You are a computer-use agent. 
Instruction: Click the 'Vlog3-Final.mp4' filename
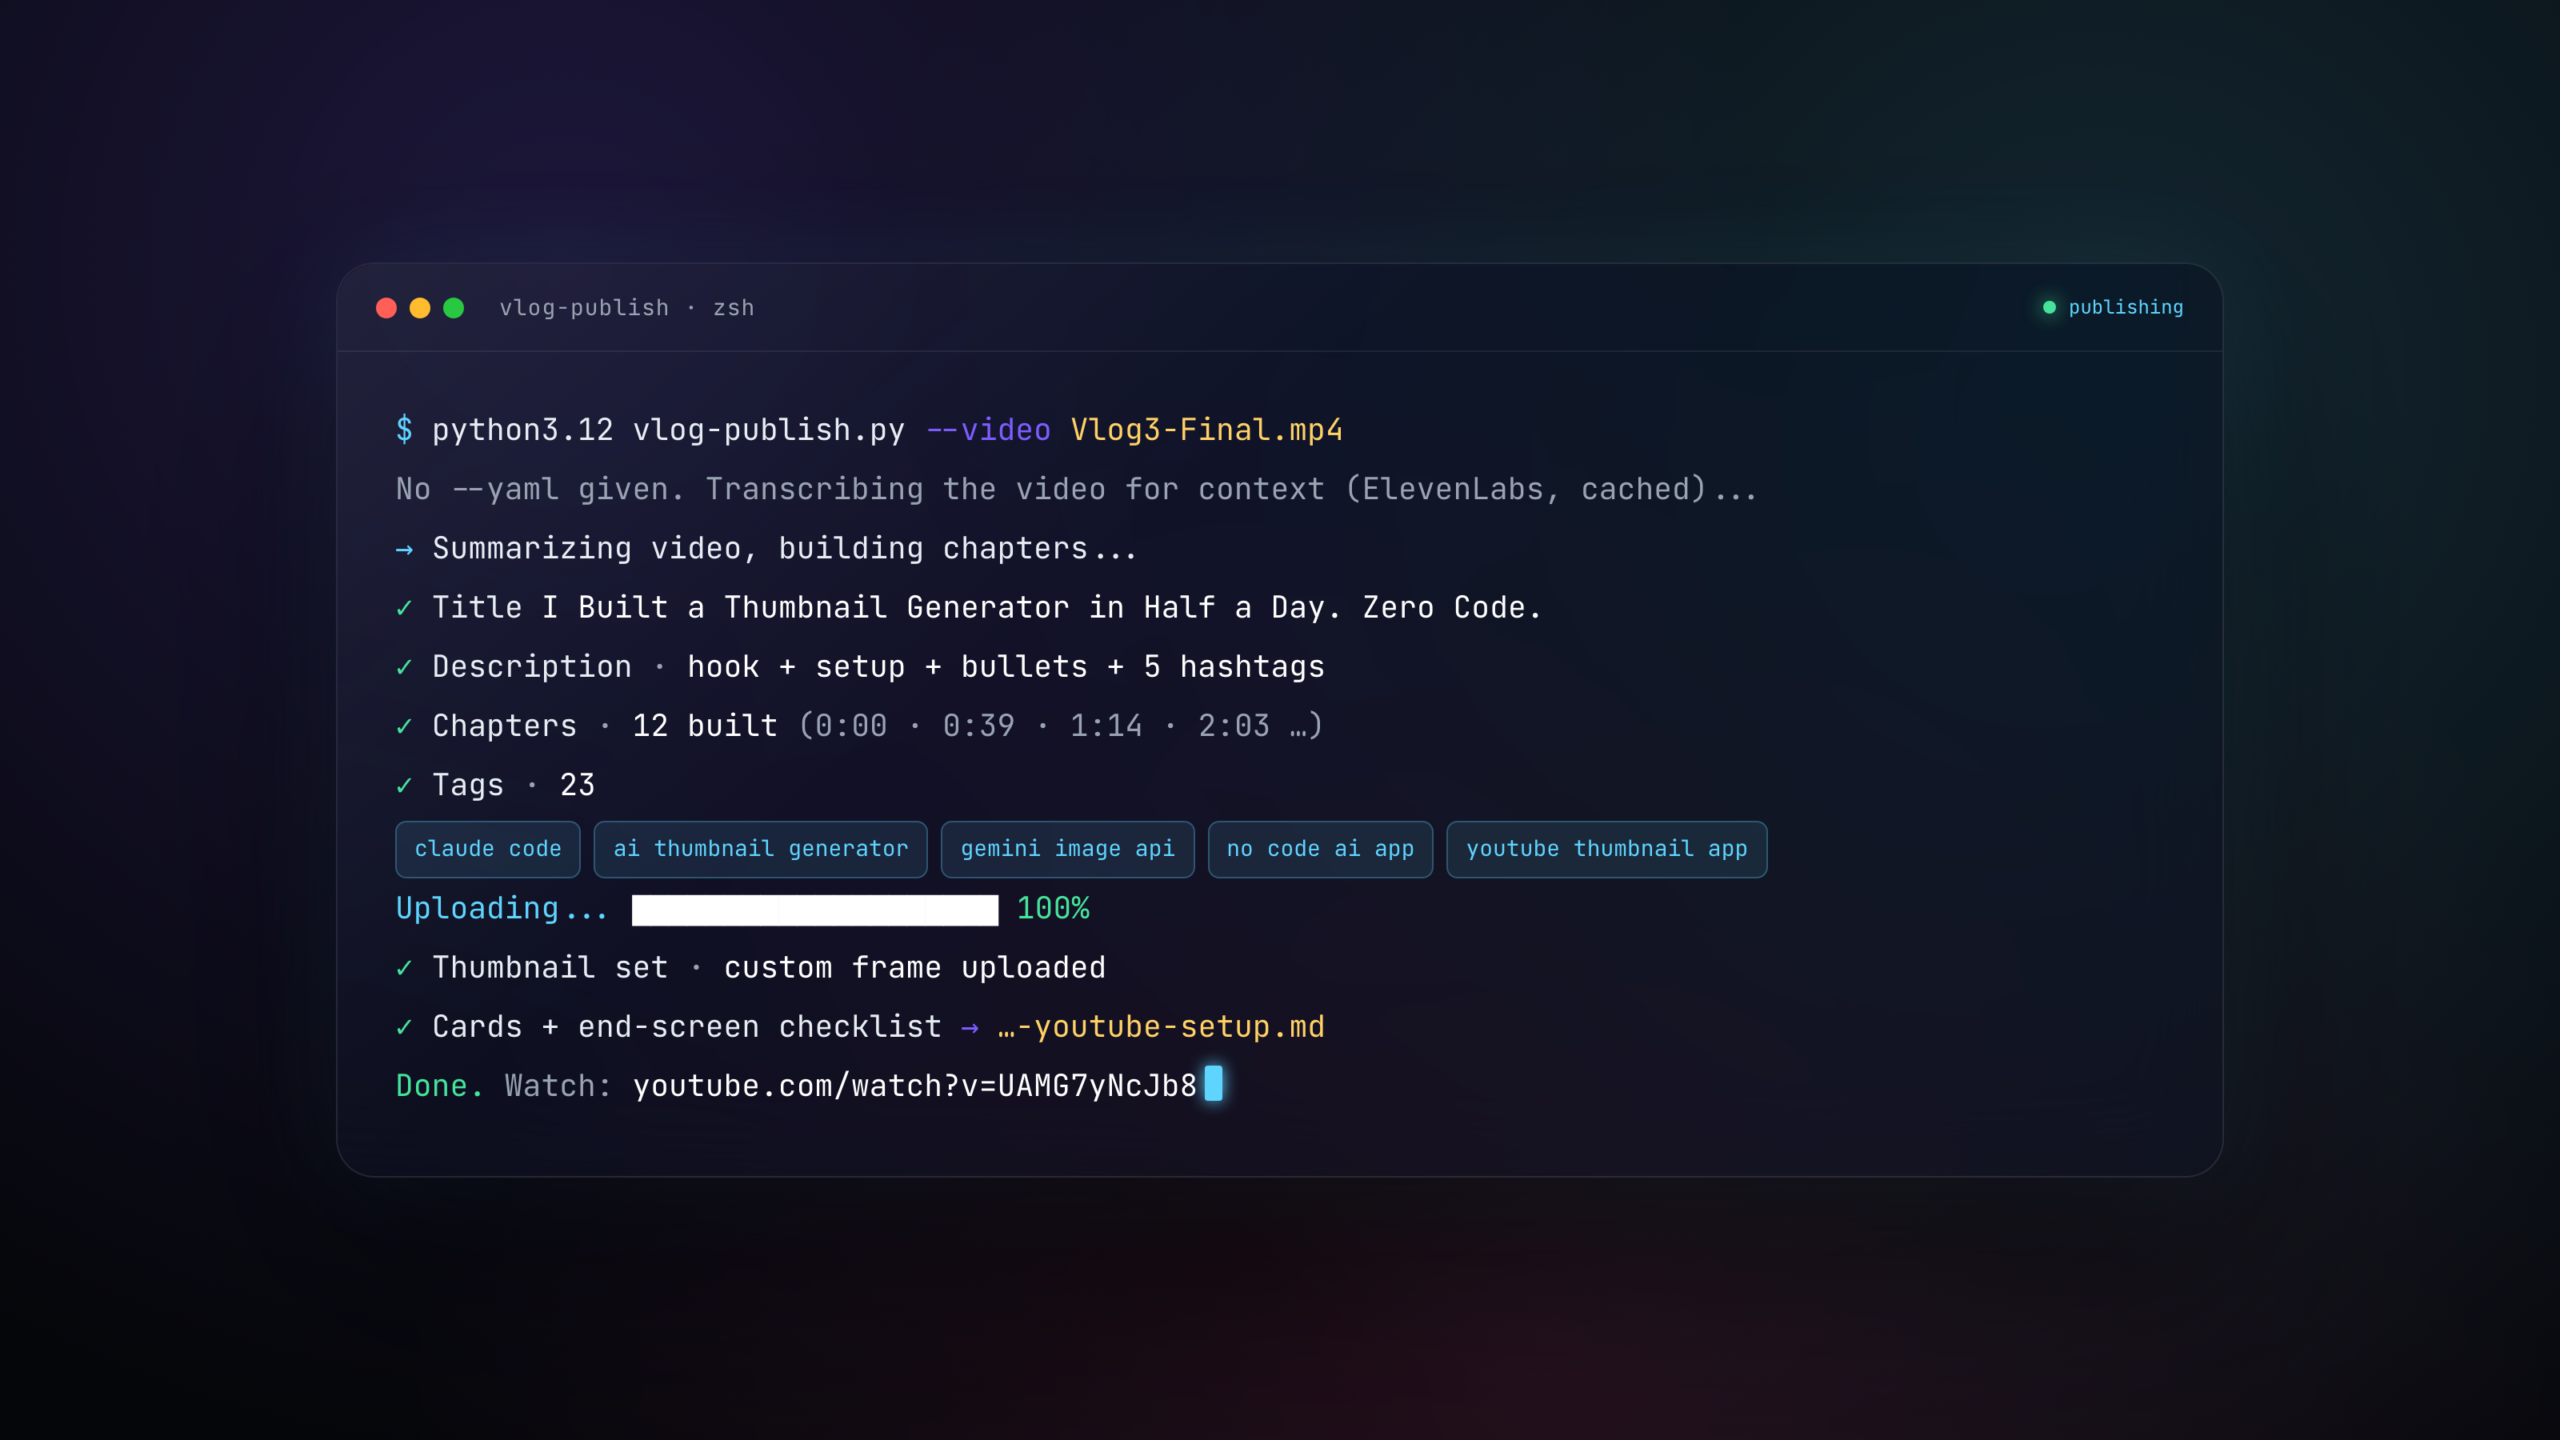pyautogui.click(x=1206, y=430)
